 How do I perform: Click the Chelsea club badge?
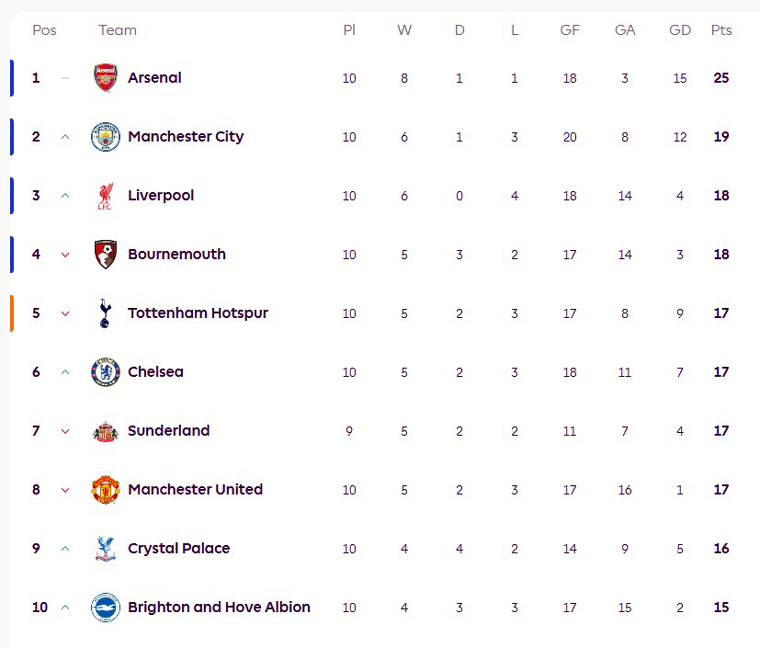[x=105, y=372]
